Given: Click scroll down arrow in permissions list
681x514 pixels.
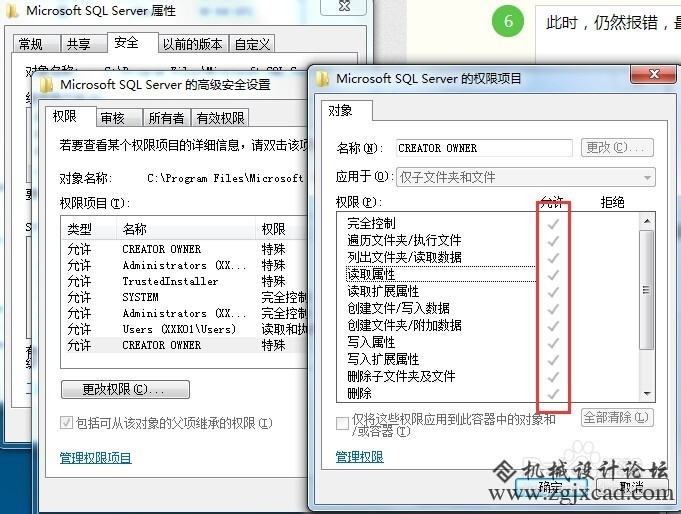Looking at the screenshot, I should coord(647,394).
